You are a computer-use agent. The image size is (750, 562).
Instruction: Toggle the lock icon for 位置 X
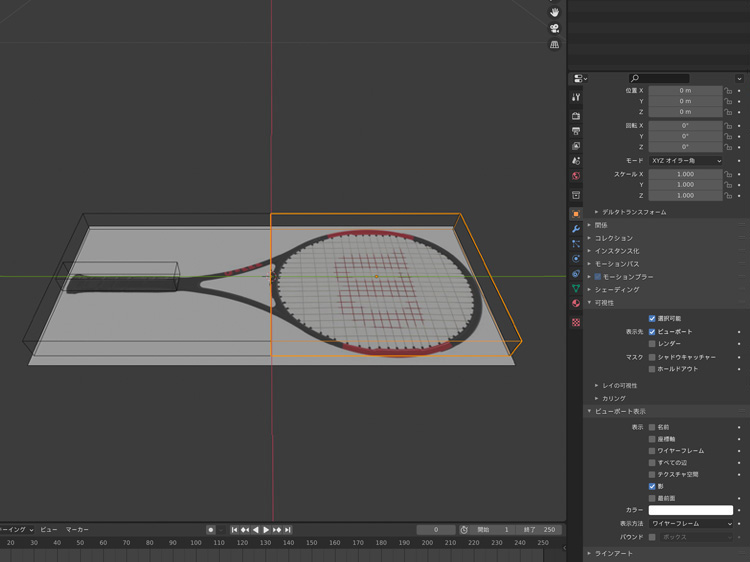click(x=728, y=90)
